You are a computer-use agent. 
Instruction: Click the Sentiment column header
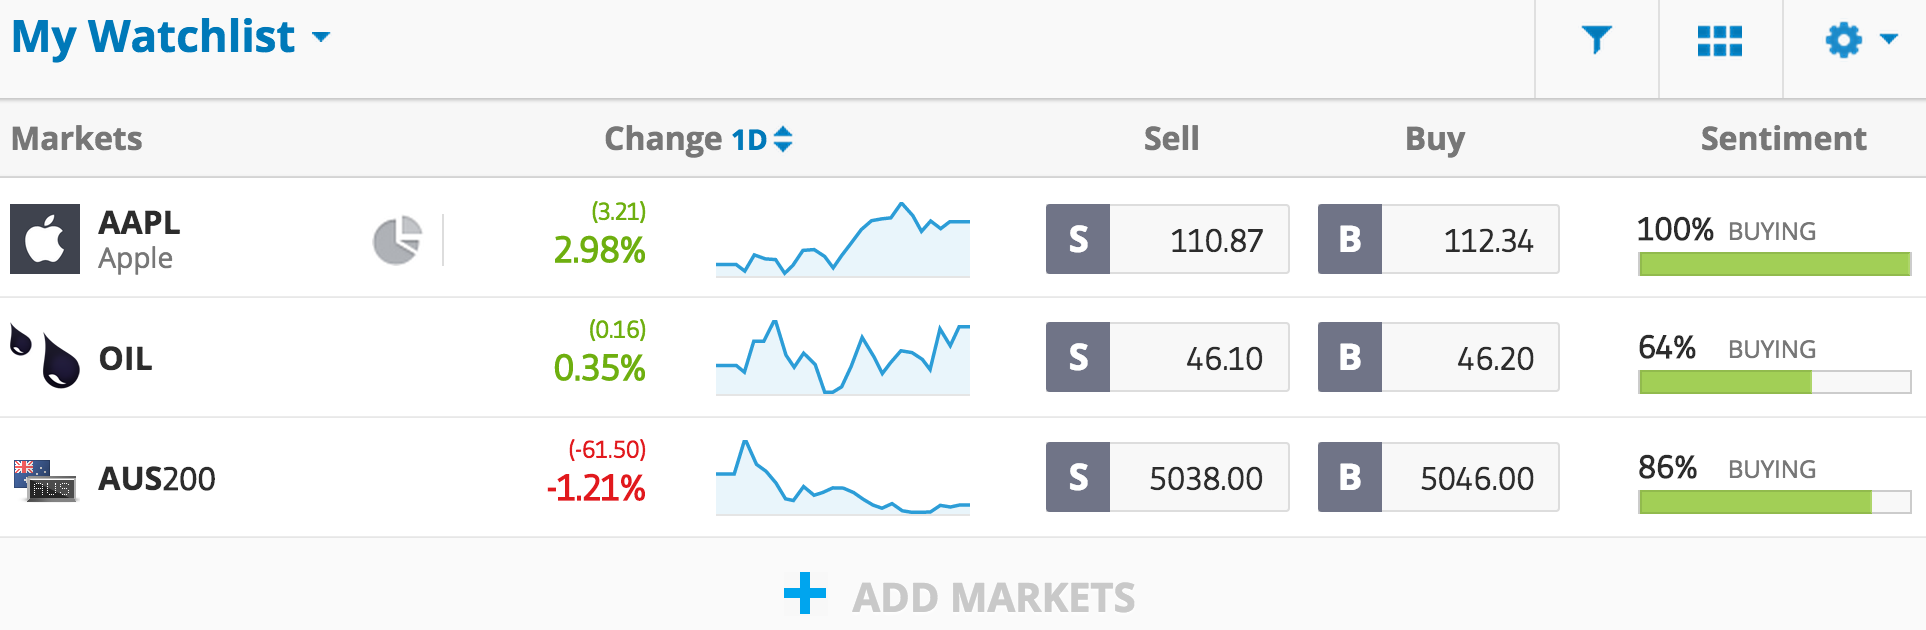tap(1784, 138)
